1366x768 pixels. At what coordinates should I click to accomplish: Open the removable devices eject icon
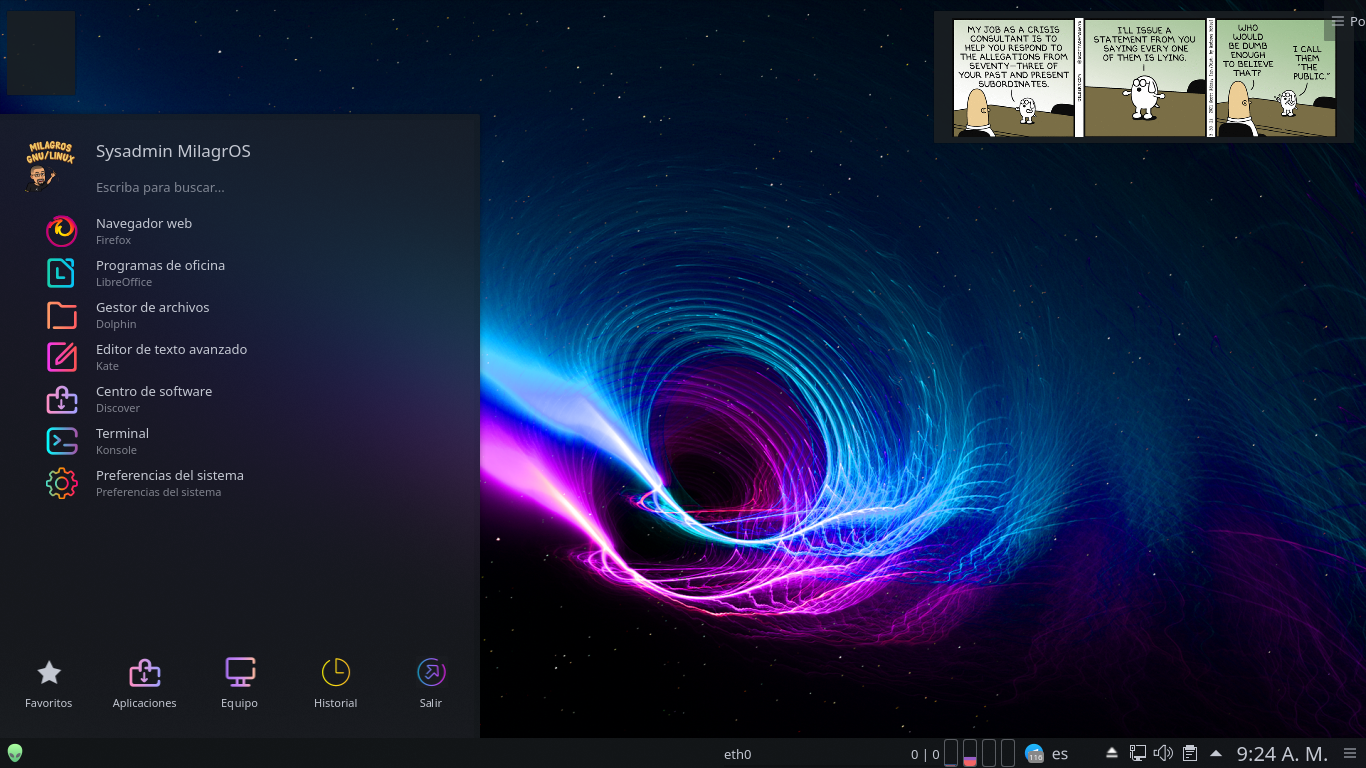click(x=1112, y=753)
